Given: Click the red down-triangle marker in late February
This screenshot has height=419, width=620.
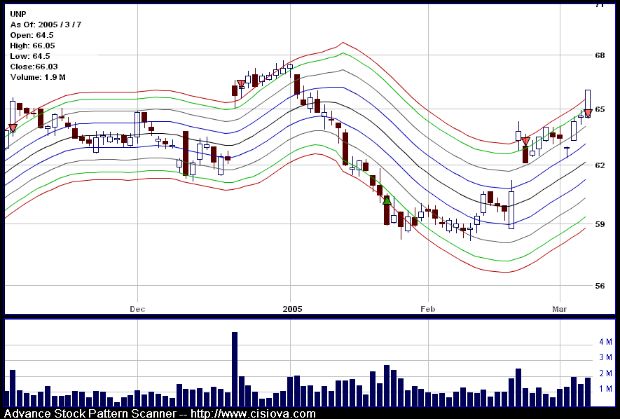Looking at the screenshot, I should [525, 141].
